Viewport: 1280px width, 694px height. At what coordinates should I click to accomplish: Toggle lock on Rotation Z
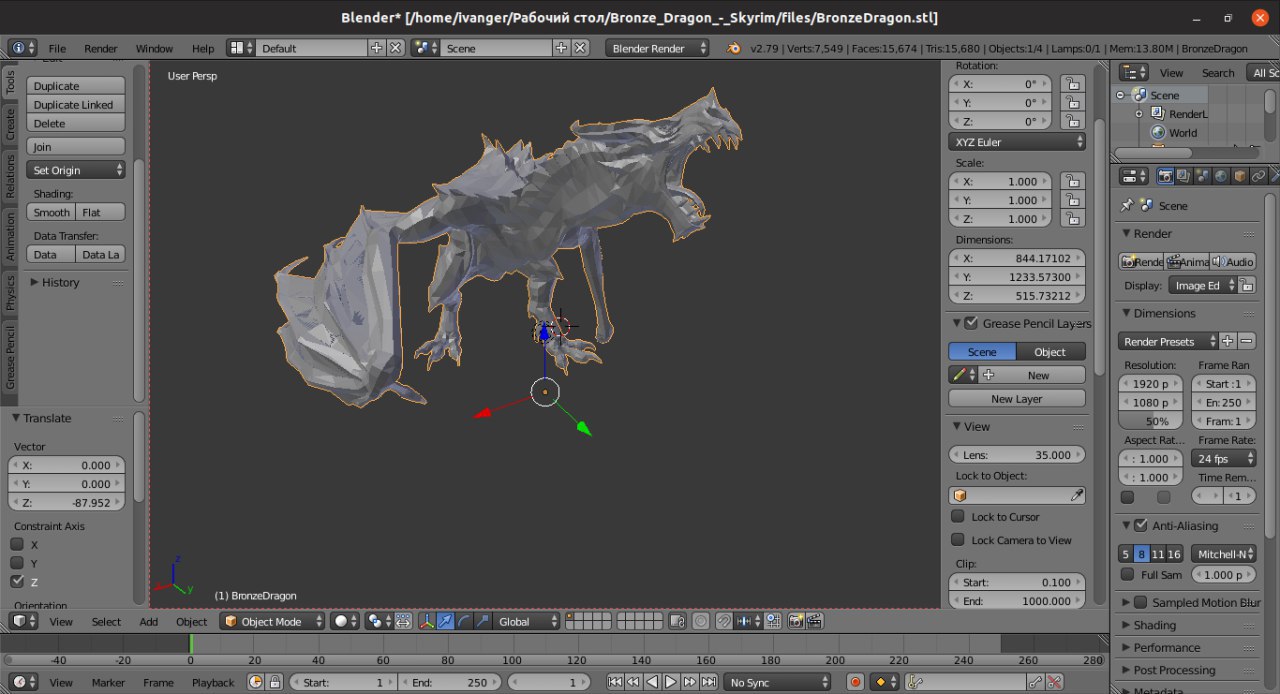[1071, 121]
